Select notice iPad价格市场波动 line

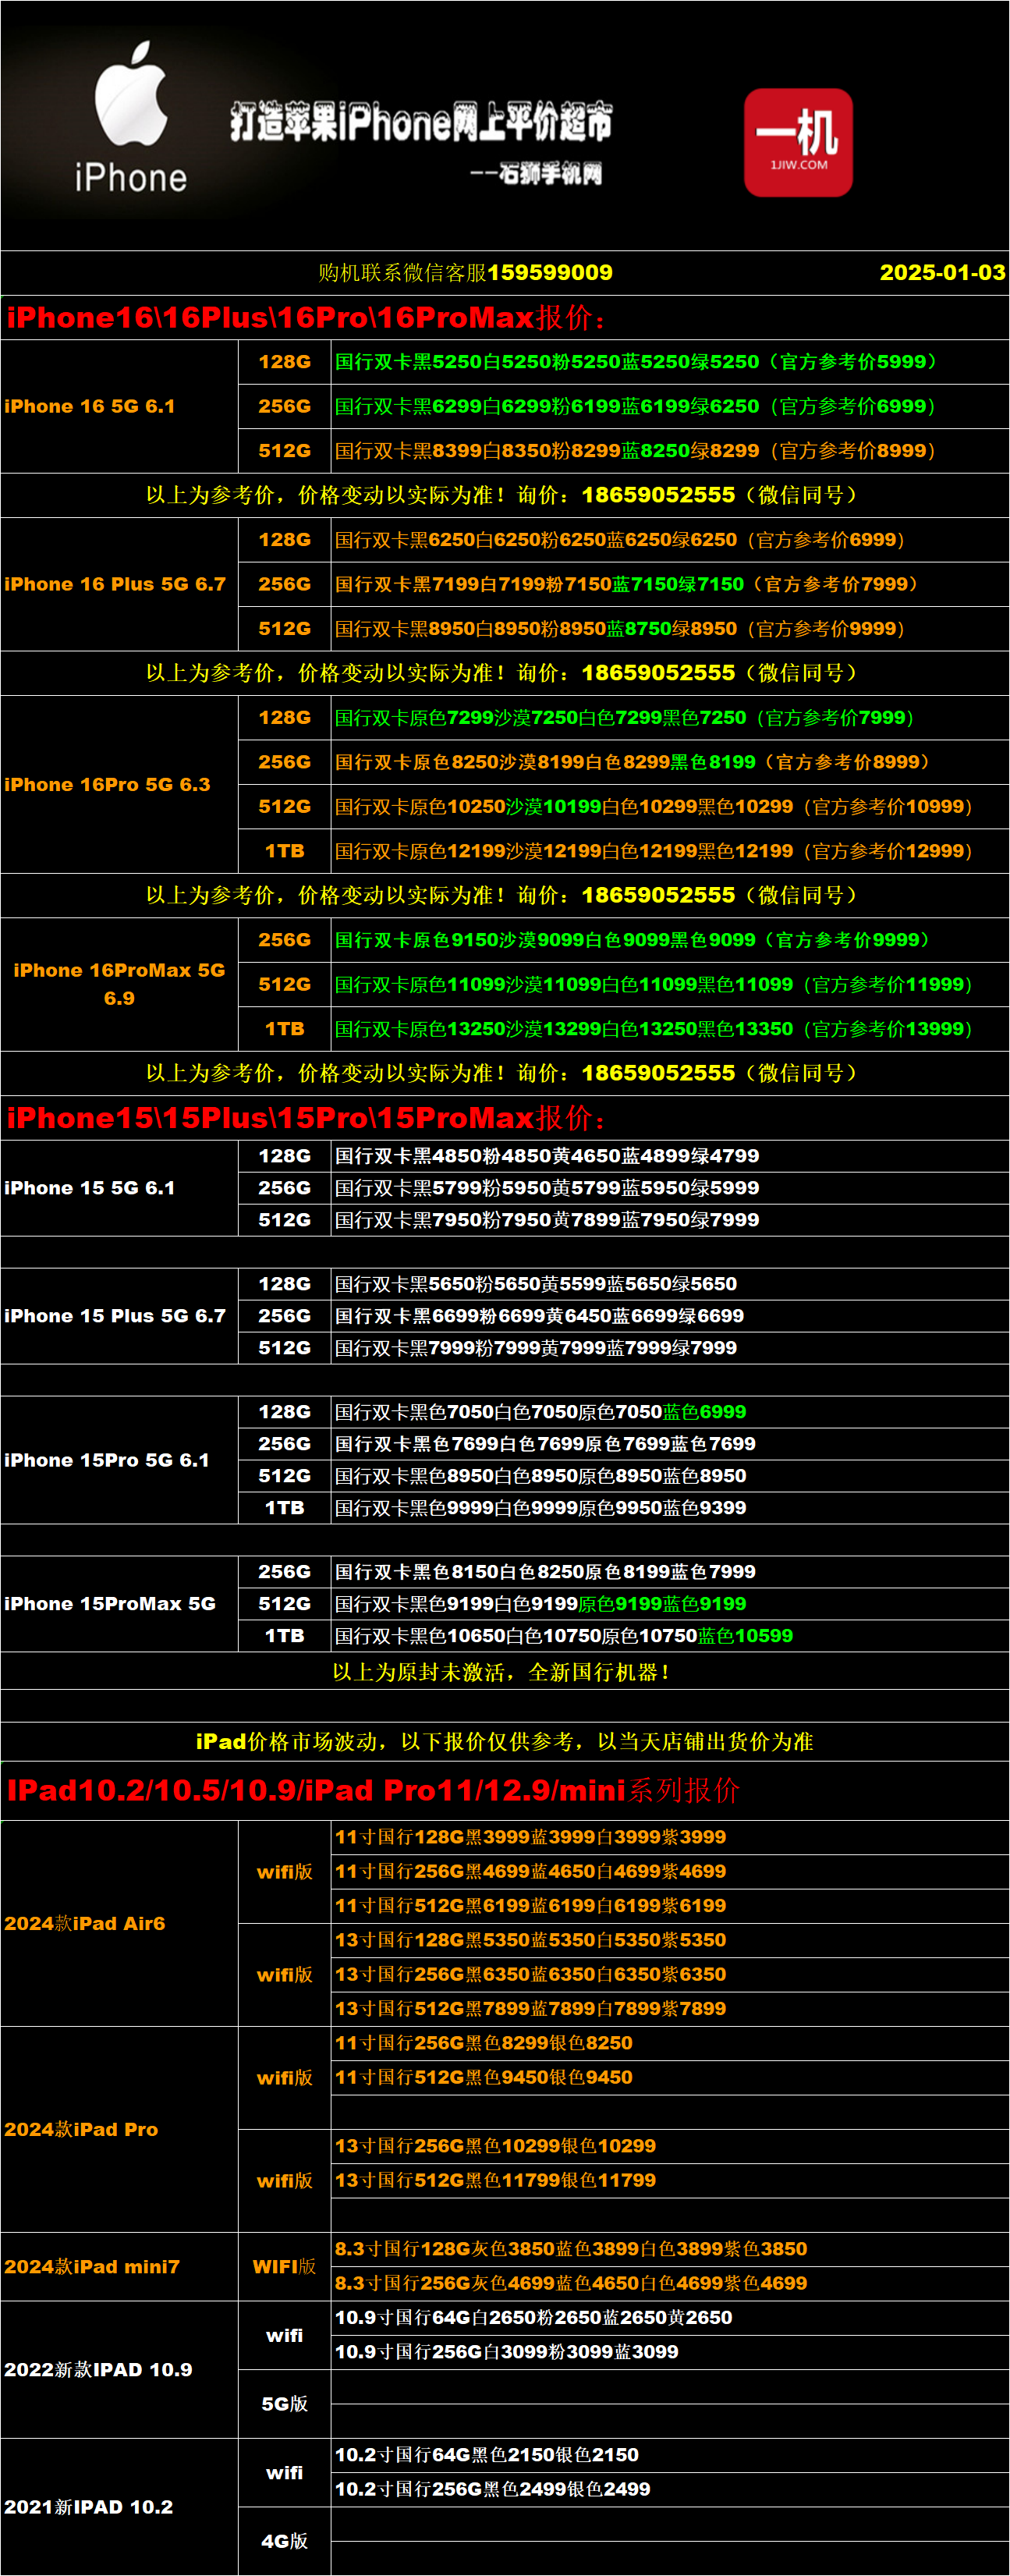coord(504,1742)
